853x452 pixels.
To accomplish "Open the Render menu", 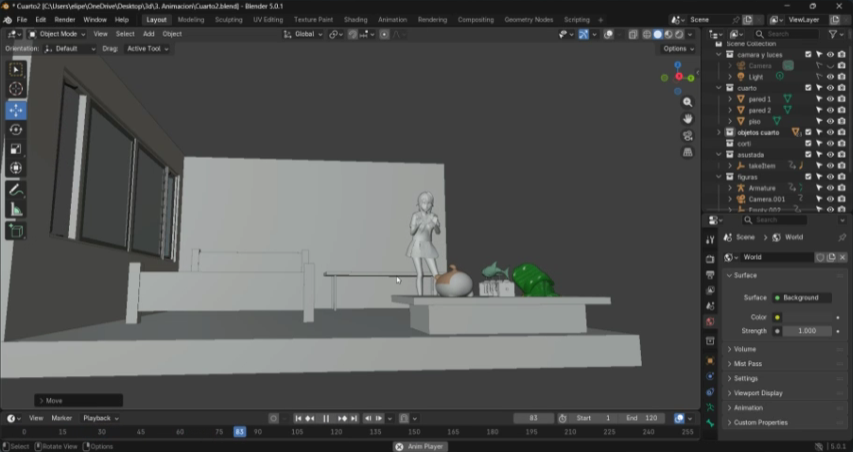I will (64, 19).
